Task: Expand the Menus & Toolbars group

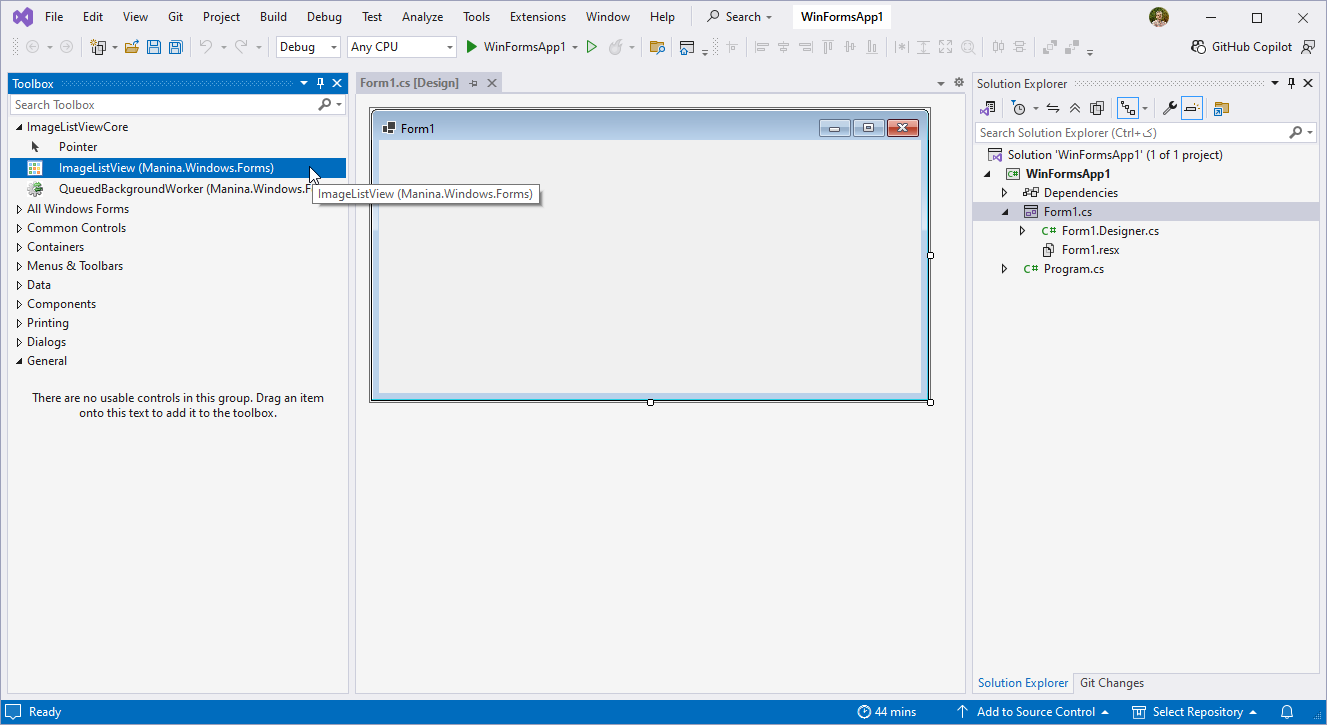Action: click(x=19, y=266)
